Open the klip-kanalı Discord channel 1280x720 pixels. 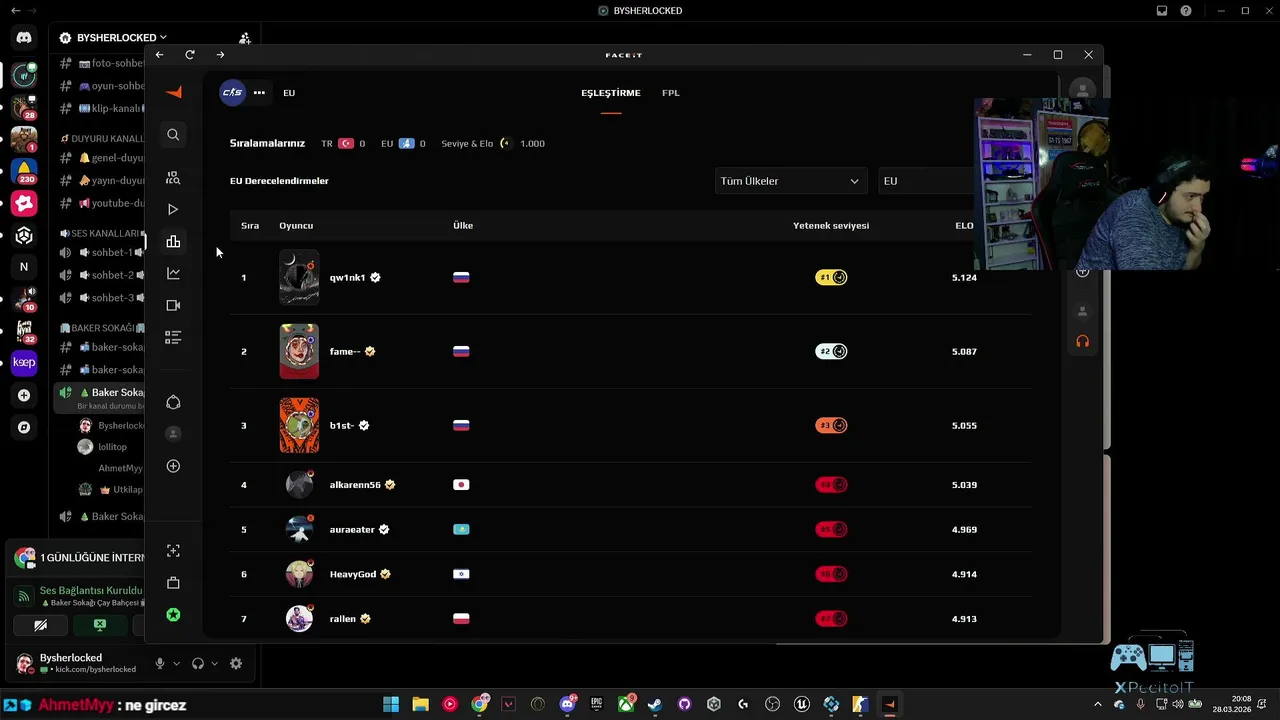coord(100,108)
